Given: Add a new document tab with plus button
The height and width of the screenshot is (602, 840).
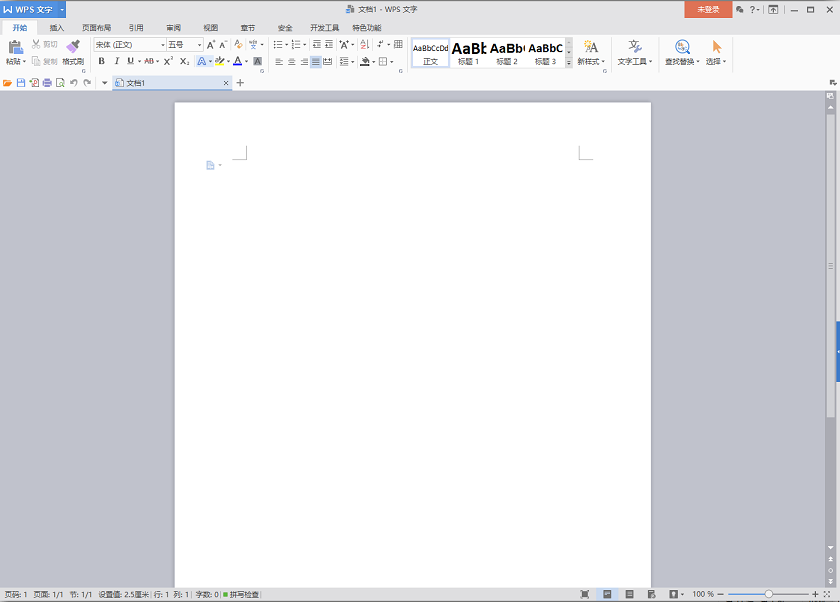Looking at the screenshot, I should [240, 83].
